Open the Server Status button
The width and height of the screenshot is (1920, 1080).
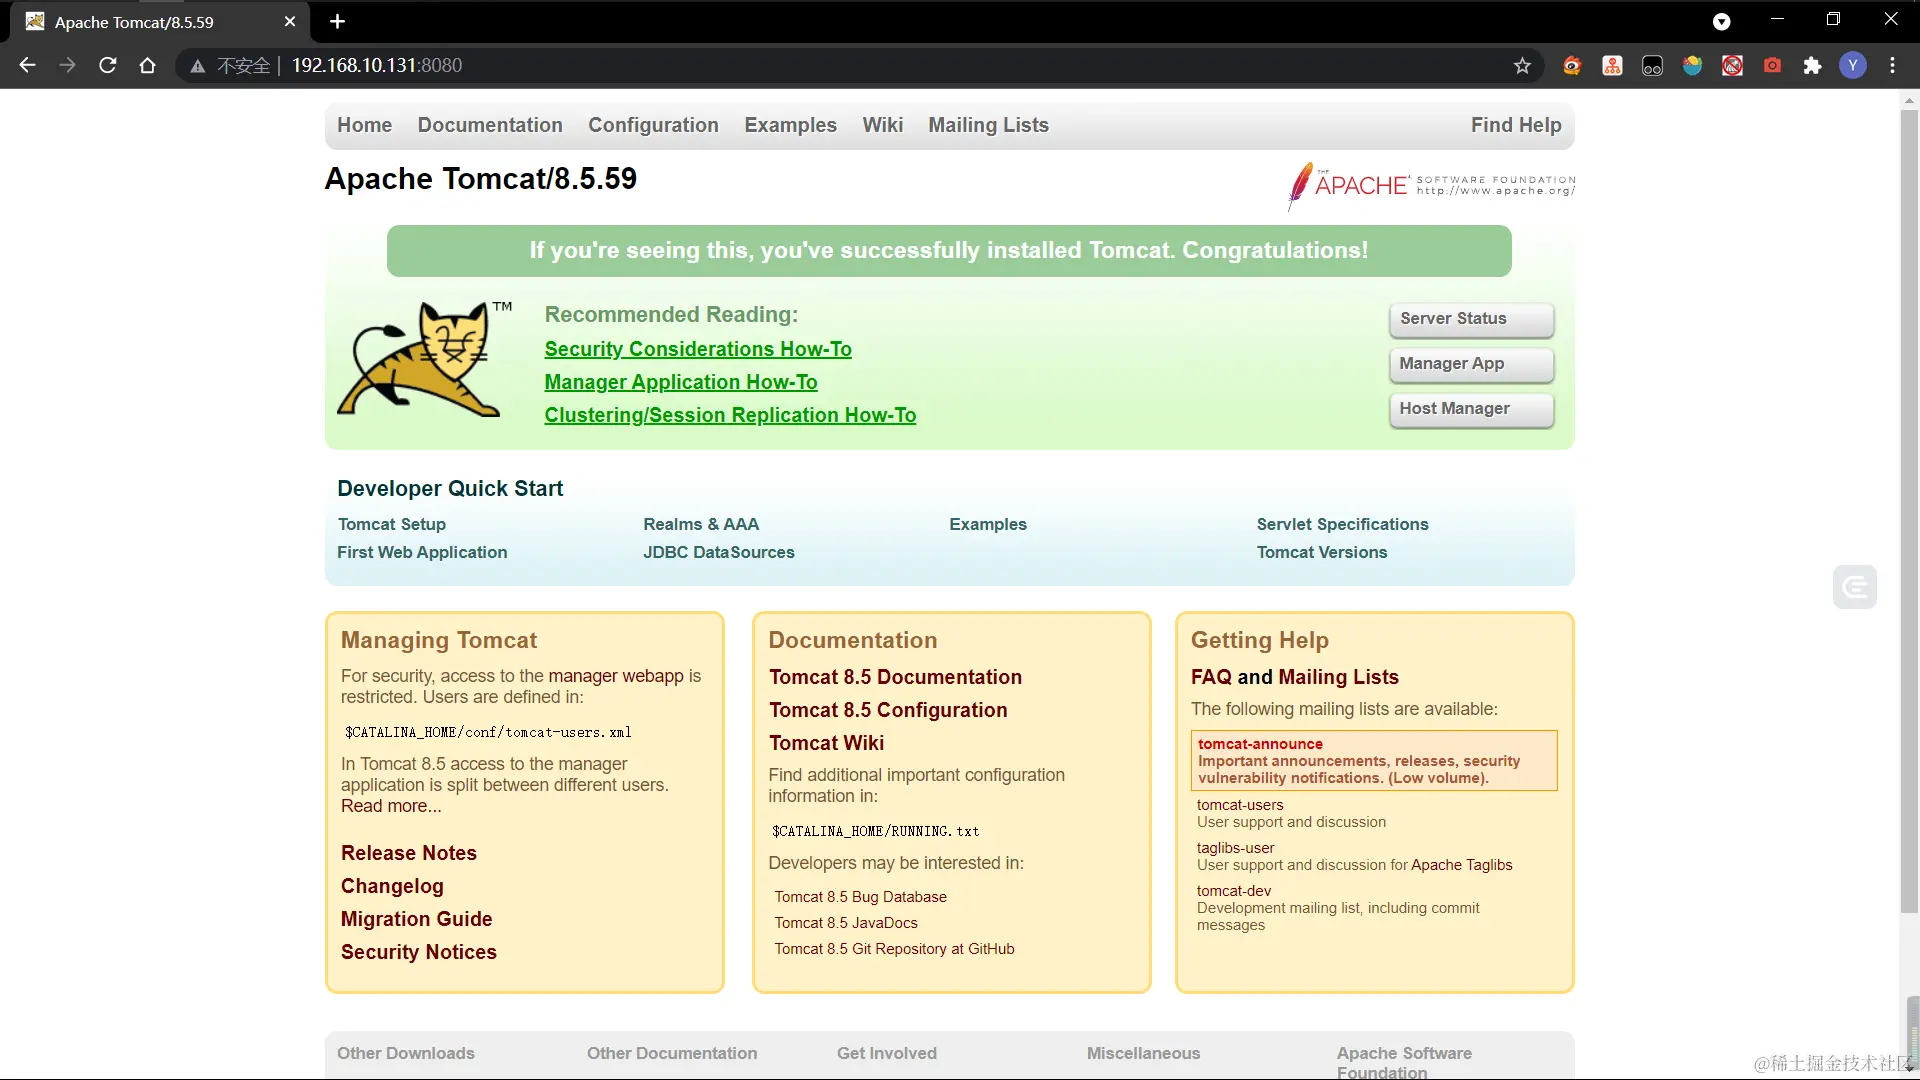[x=1470, y=319]
